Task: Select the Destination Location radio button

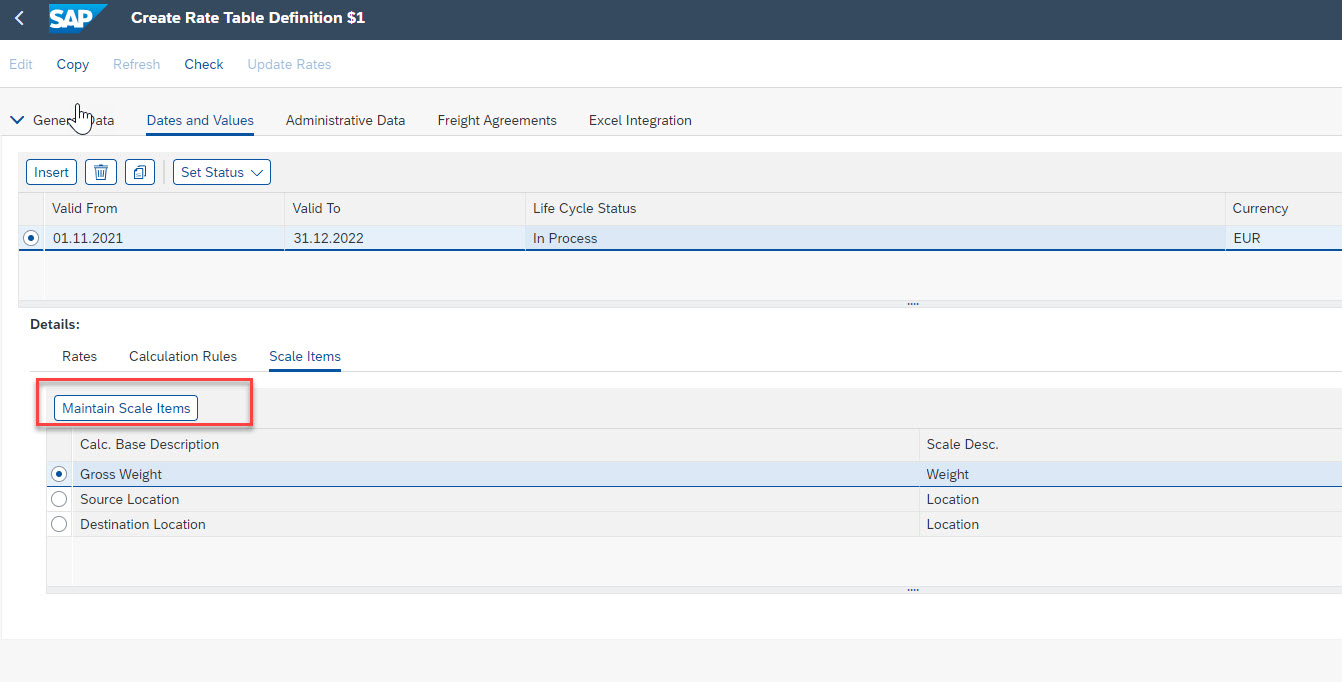Action: coord(59,524)
